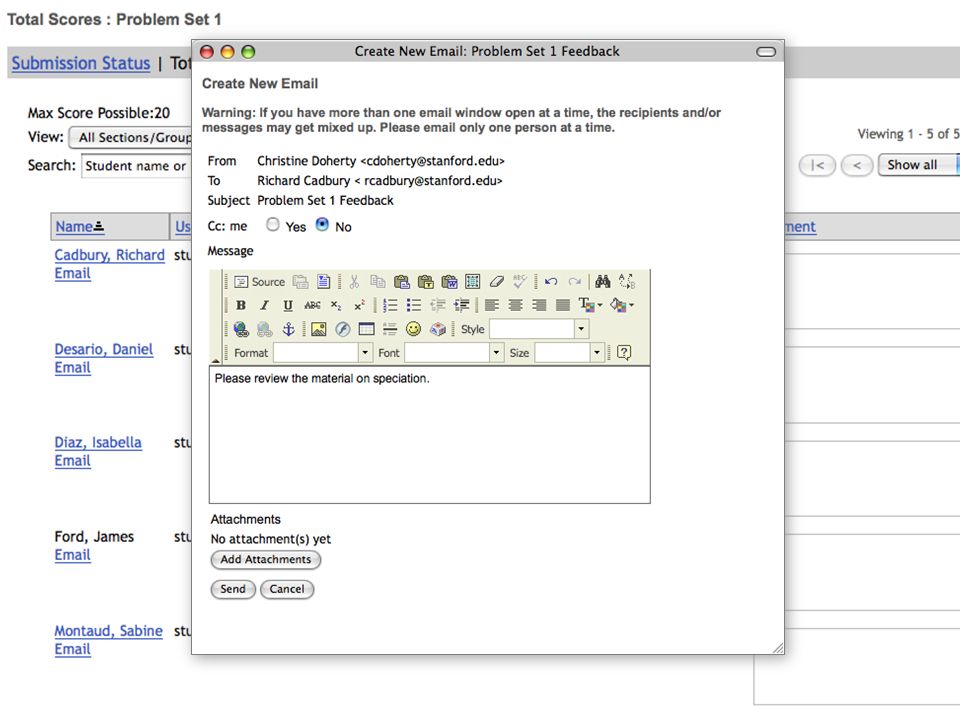Image resolution: width=960 pixels, height=720 pixels.
Task: Open the Size dropdown
Action: point(569,353)
